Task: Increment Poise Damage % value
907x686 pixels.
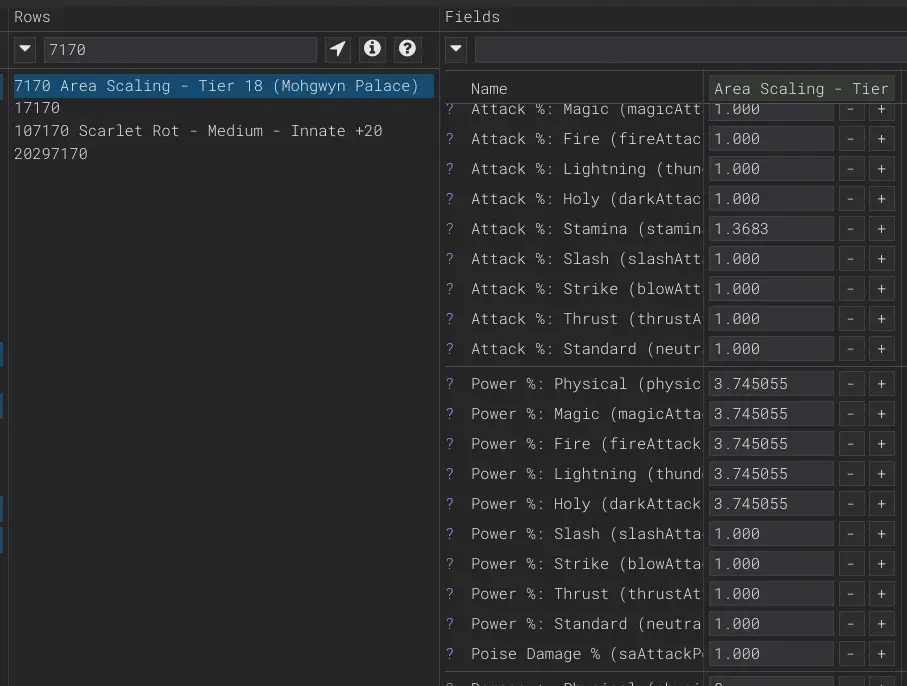Action: point(881,654)
